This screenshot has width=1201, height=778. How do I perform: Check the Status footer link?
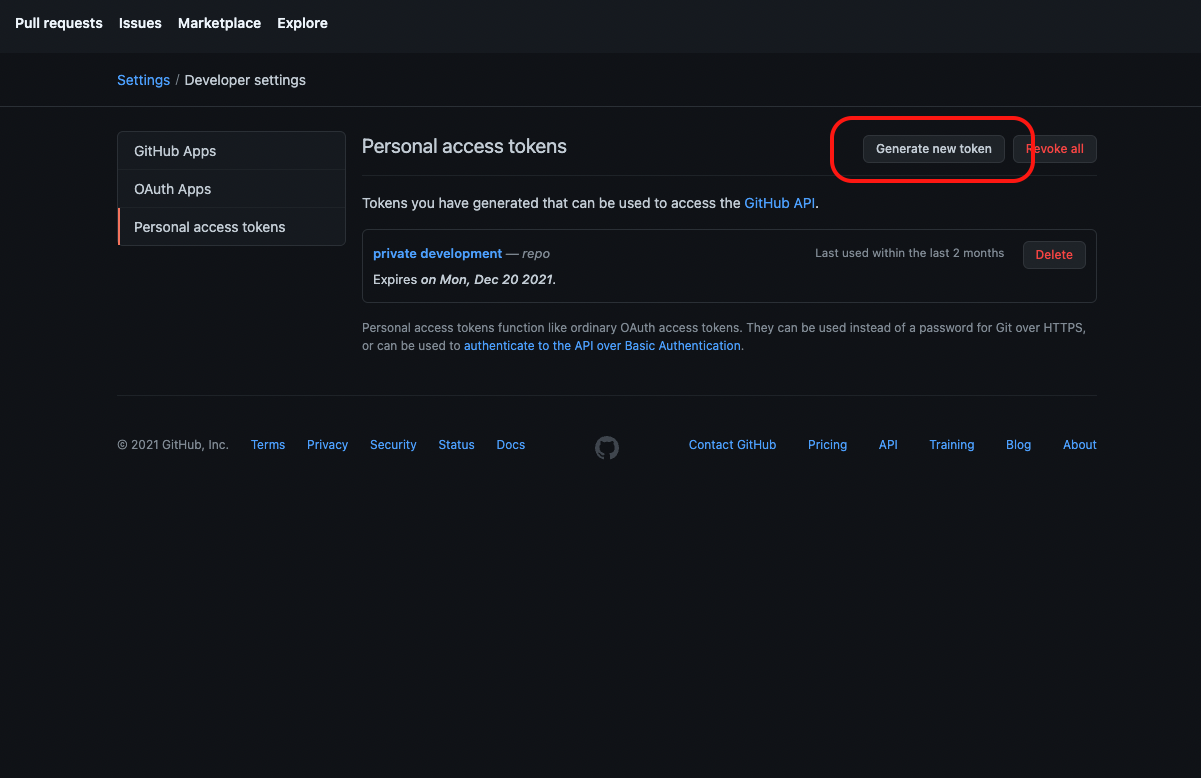tap(456, 445)
